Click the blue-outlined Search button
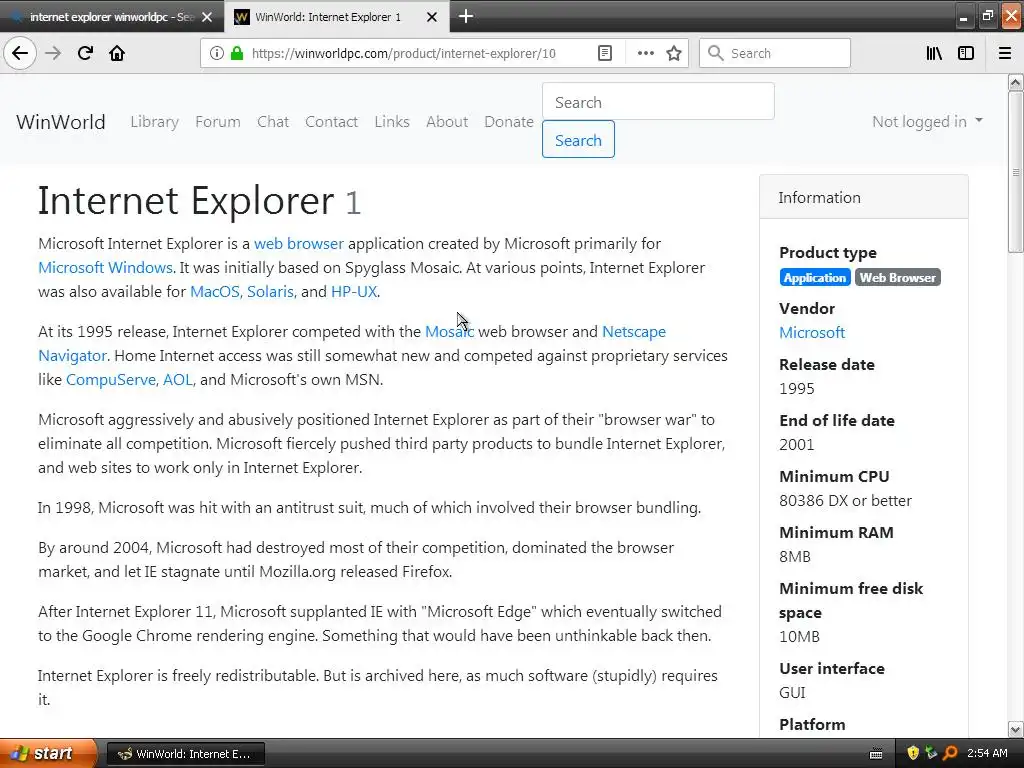This screenshot has height=768, width=1024. [x=578, y=140]
